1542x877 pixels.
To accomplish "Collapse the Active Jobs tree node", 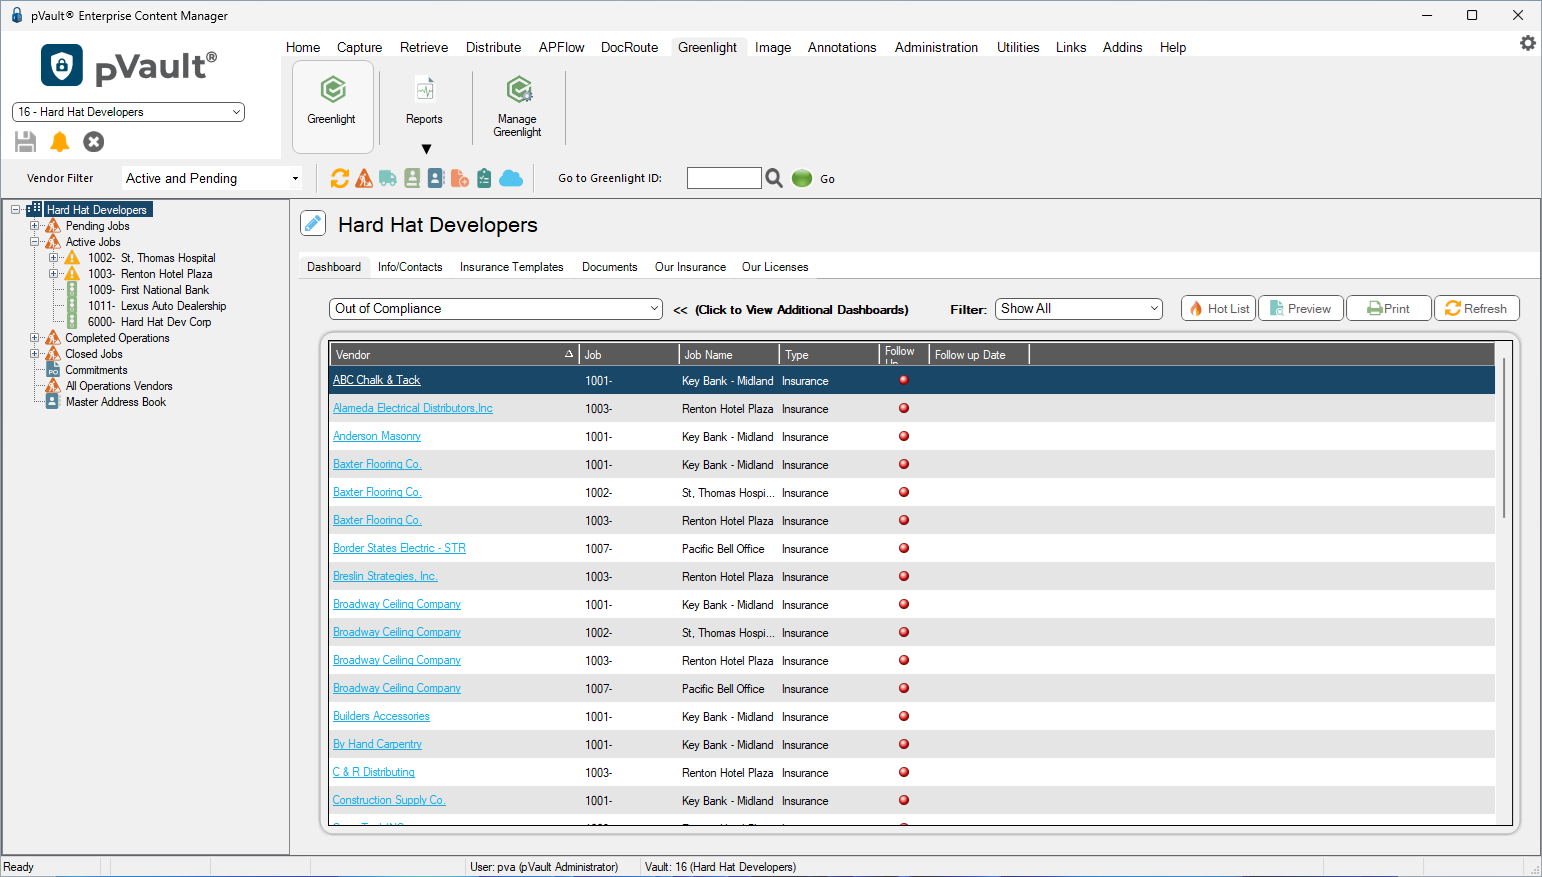I will pyautogui.click(x=34, y=242).
